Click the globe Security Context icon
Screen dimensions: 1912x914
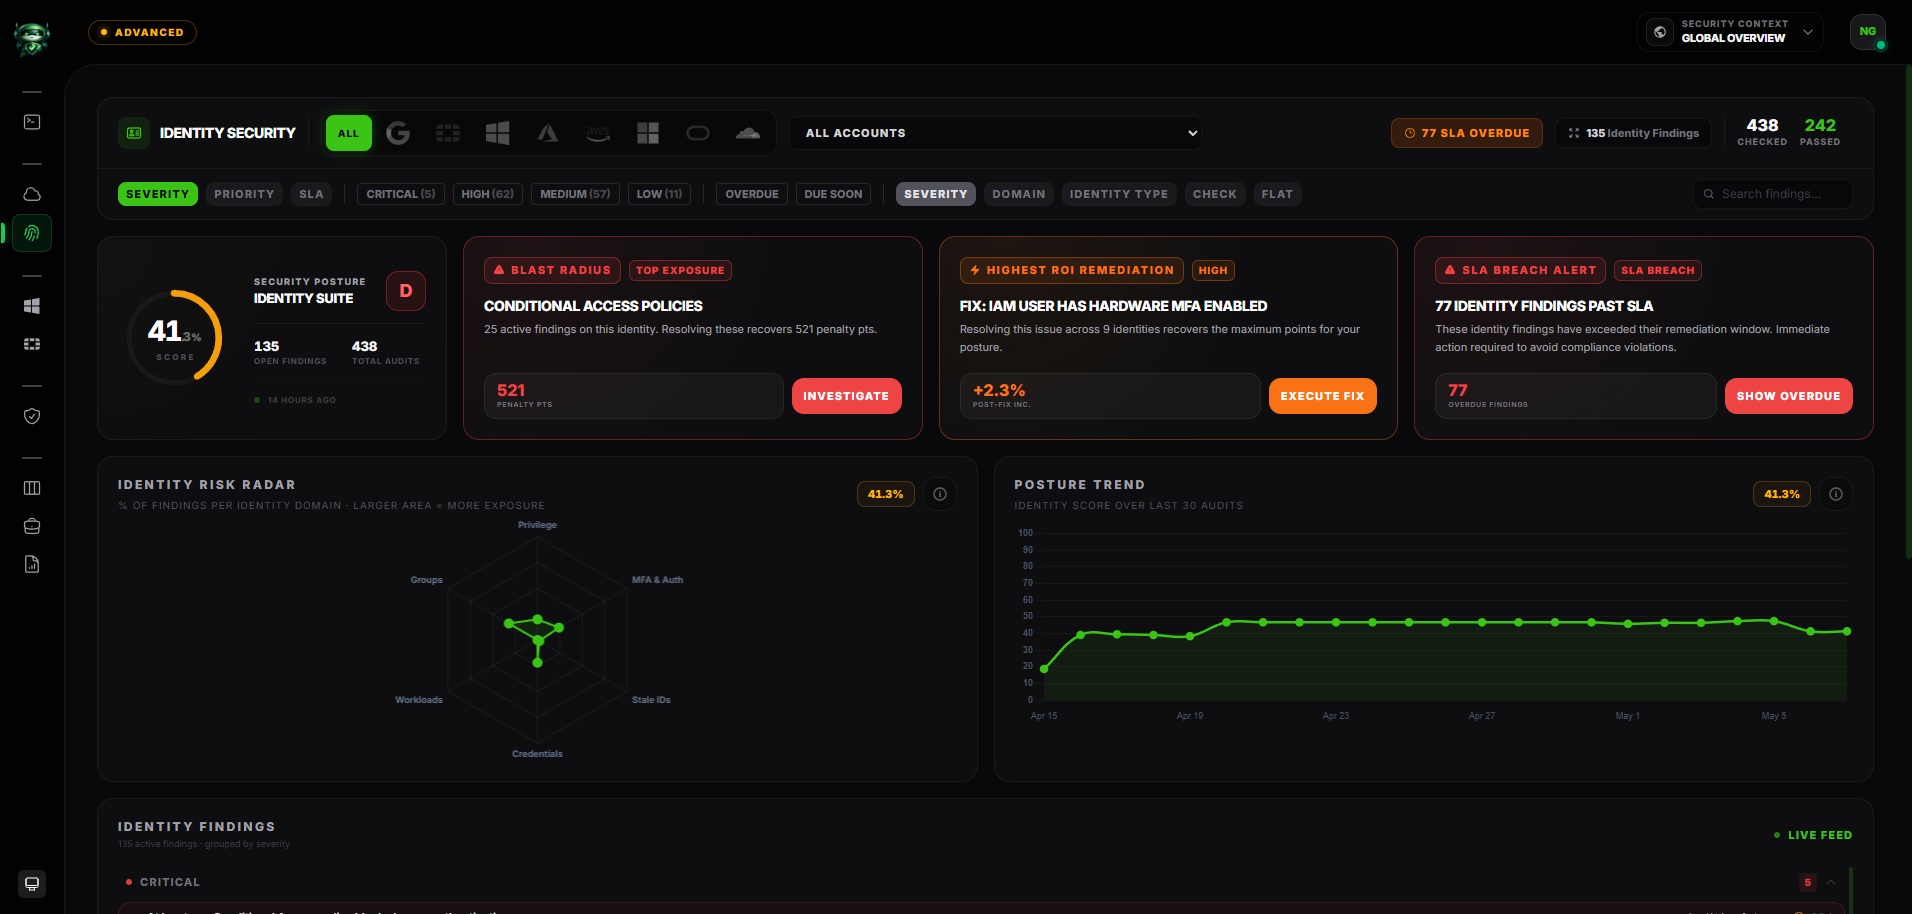pos(1660,32)
